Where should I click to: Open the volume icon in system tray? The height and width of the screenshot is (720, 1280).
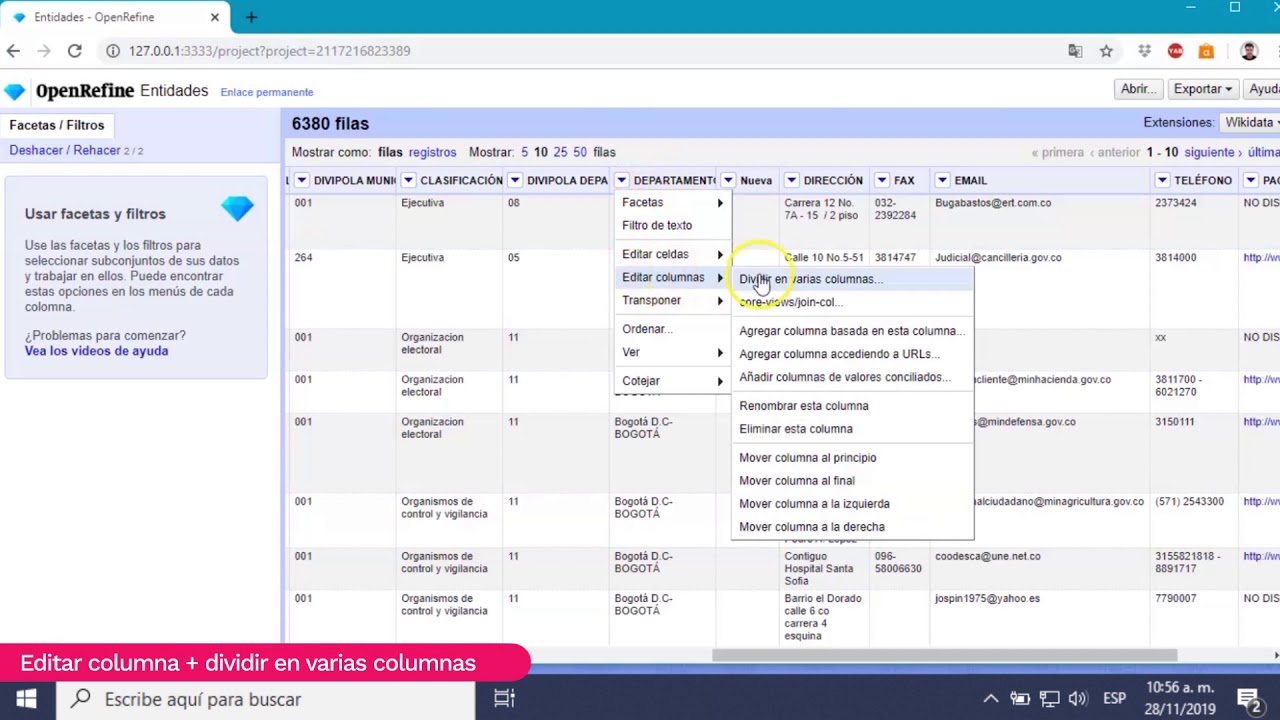click(1077, 699)
